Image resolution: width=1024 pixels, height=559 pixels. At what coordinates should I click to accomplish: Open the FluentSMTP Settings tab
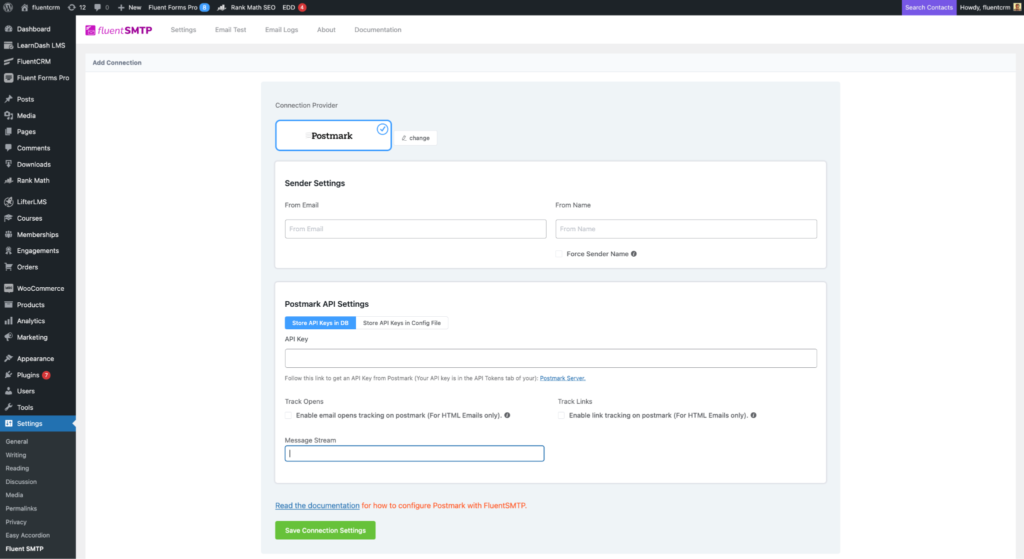coord(184,30)
